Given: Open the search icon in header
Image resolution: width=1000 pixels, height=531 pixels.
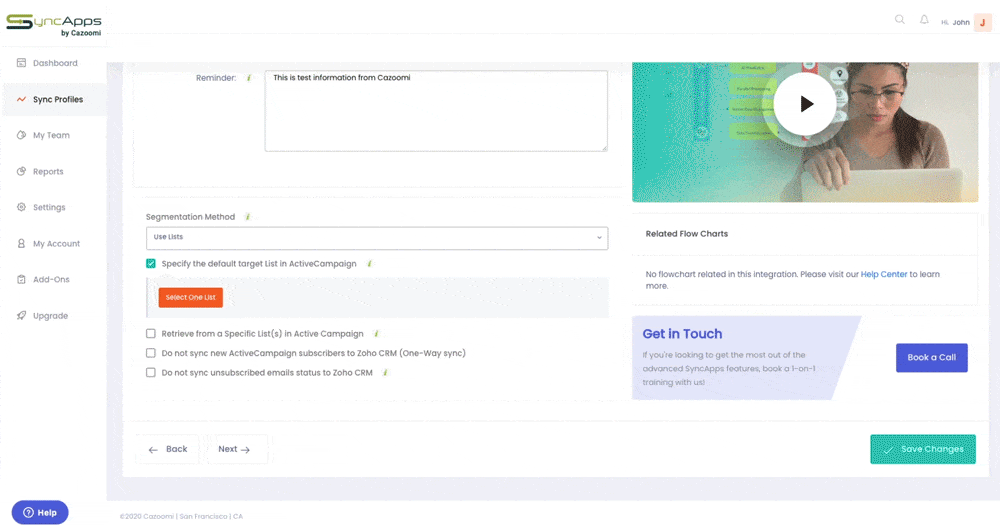Looking at the screenshot, I should (899, 20).
